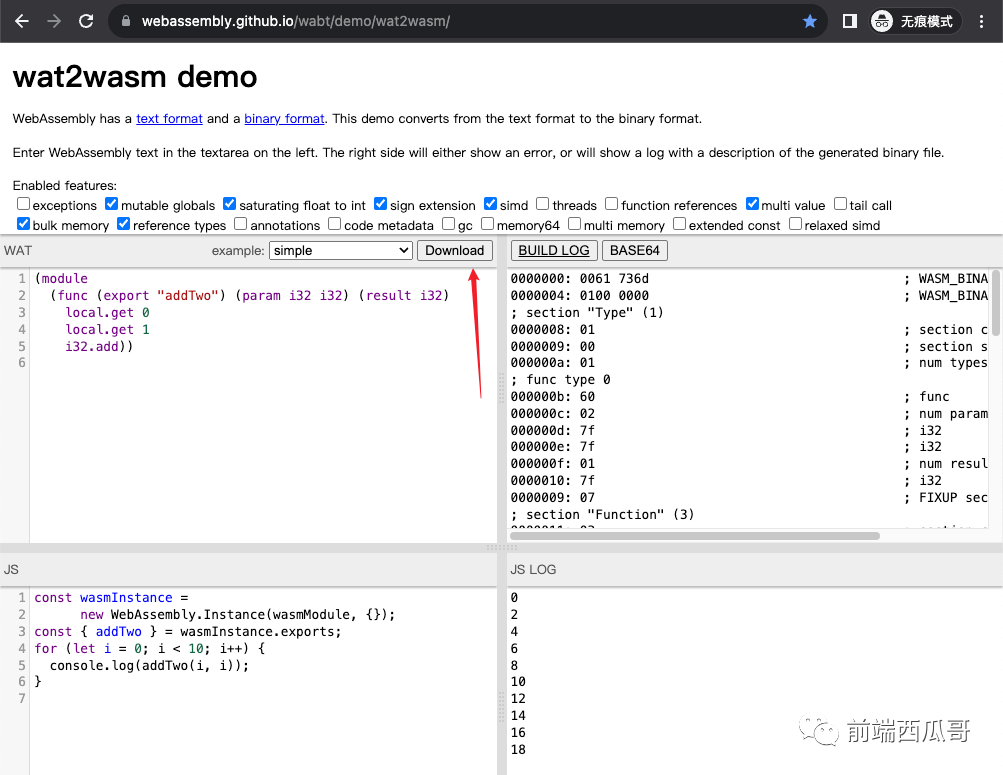Enable the exceptions checkbox
The width and height of the screenshot is (1003, 775).
(24, 204)
